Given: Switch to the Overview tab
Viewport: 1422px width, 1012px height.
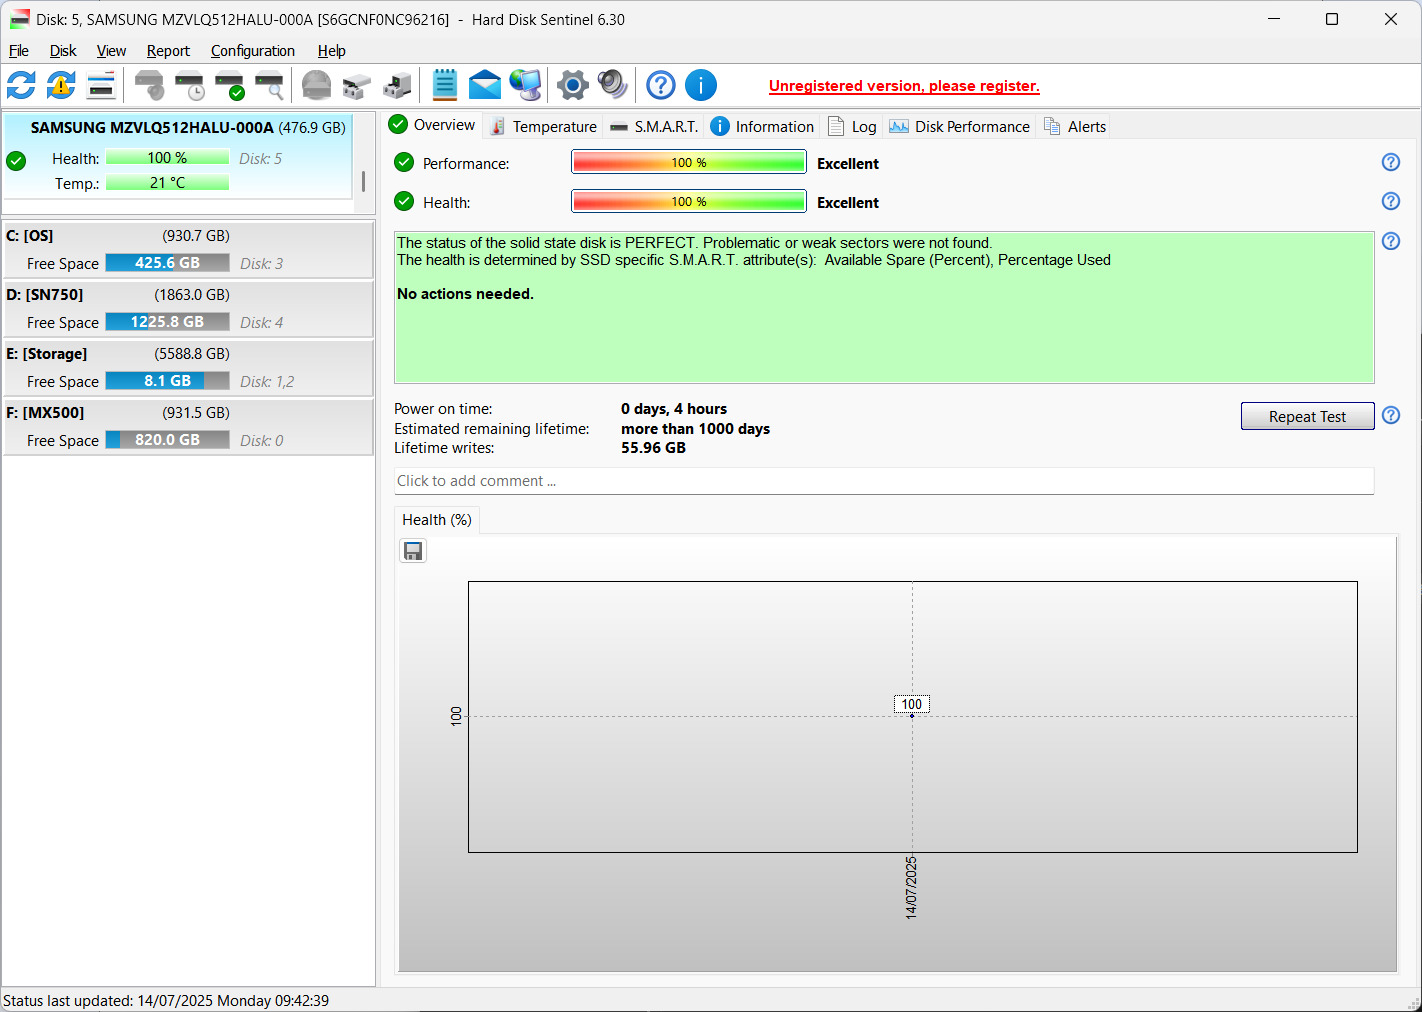Looking at the screenshot, I should tap(433, 125).
